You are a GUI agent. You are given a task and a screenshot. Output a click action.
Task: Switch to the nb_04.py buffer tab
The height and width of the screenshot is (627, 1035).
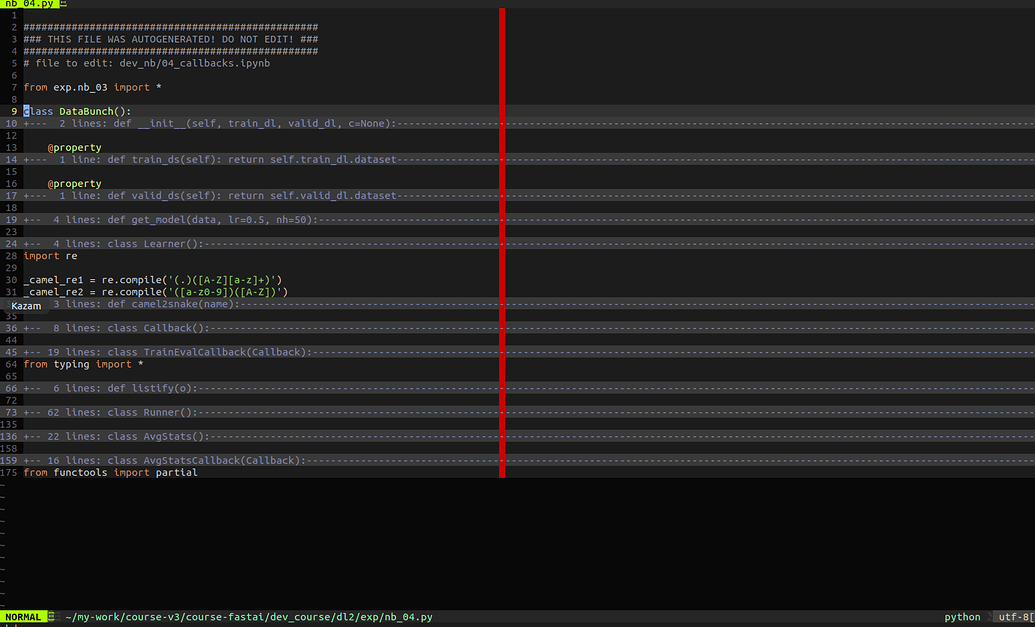(30, 4)
